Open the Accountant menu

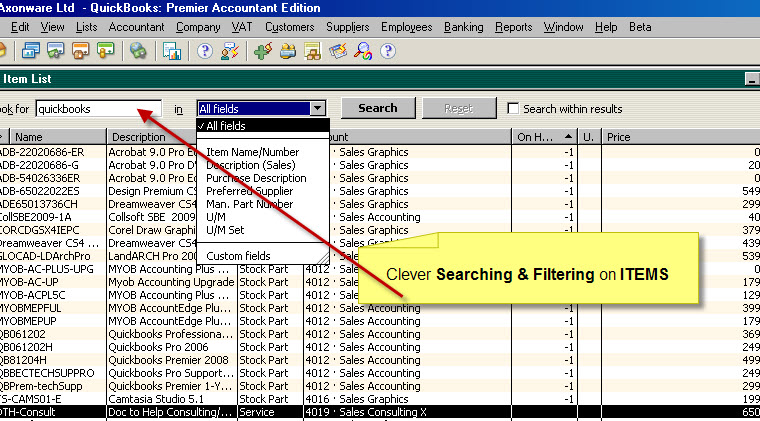pyautogui.click(x=136, y=27)
